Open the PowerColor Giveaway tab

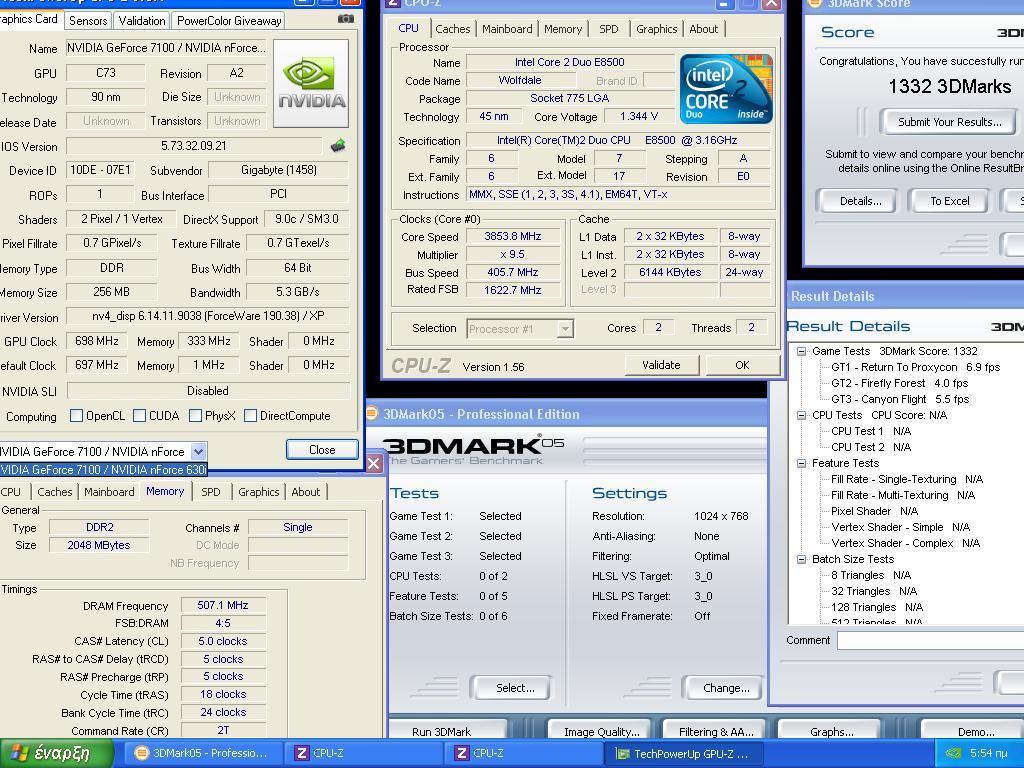coord(229,20)
